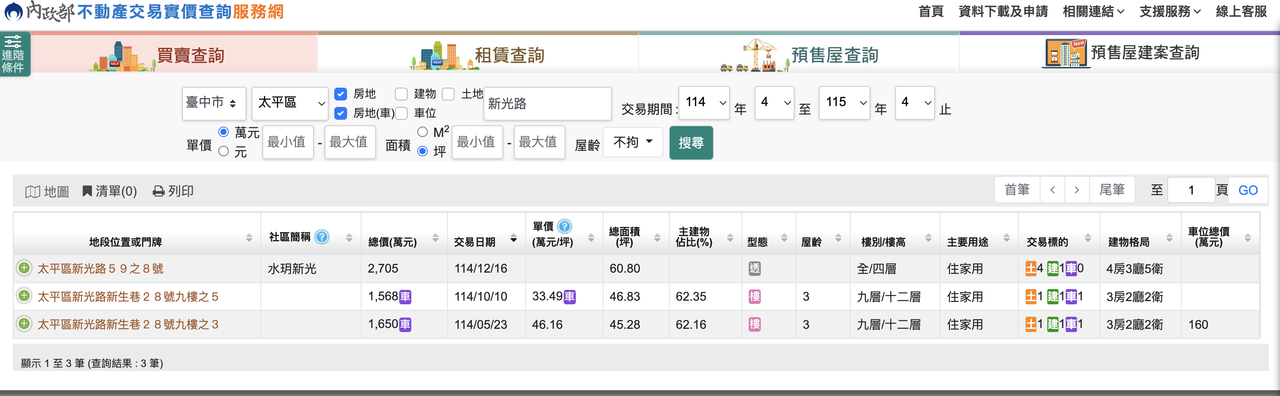The image size is (1280, 396).
Task: Switch to the 預售屋建案查詢 tab
Action: coord(1119,52)
